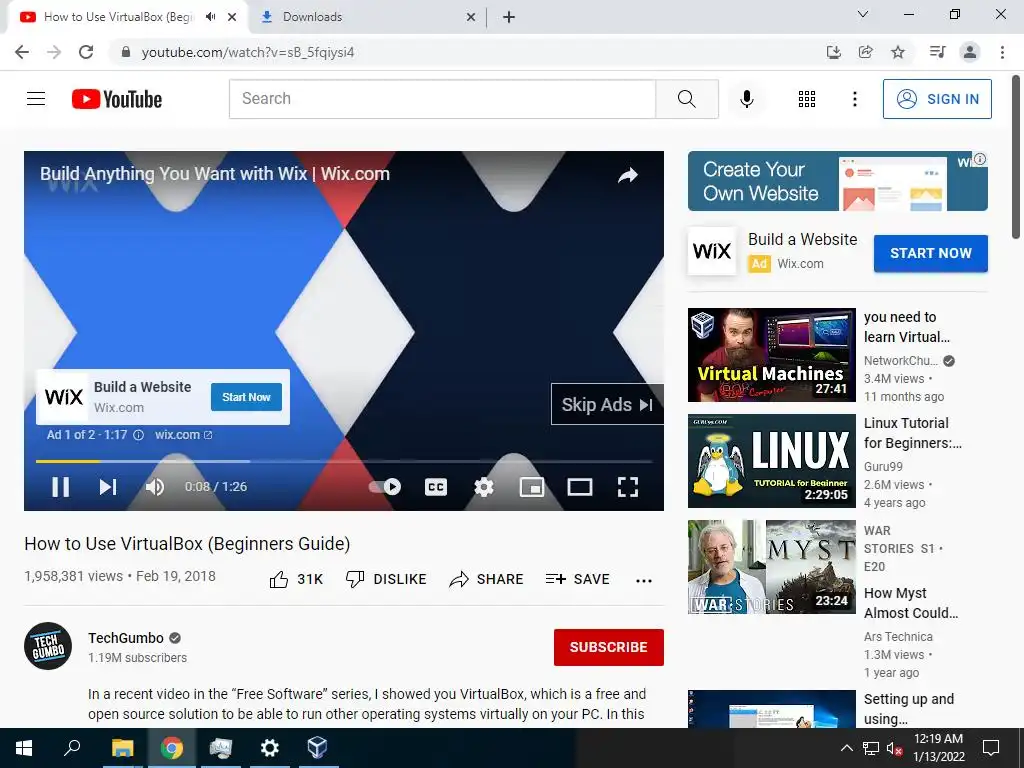This screenshot has height=768, width=1024.
Task: Open the TechGumbo channel avatar
Action: pyautogui.click(x=48, y=646)
